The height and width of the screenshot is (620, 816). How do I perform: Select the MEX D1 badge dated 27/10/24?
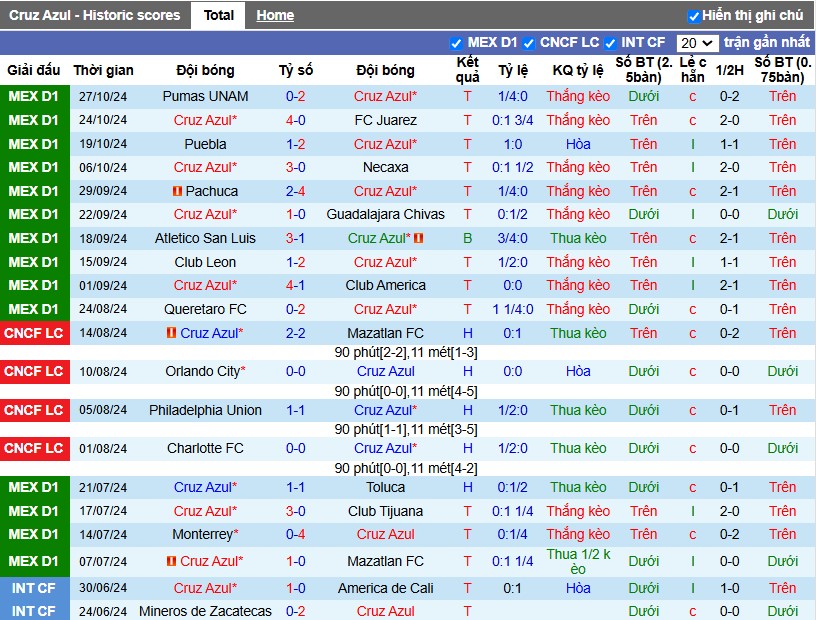tap(34, 96)
